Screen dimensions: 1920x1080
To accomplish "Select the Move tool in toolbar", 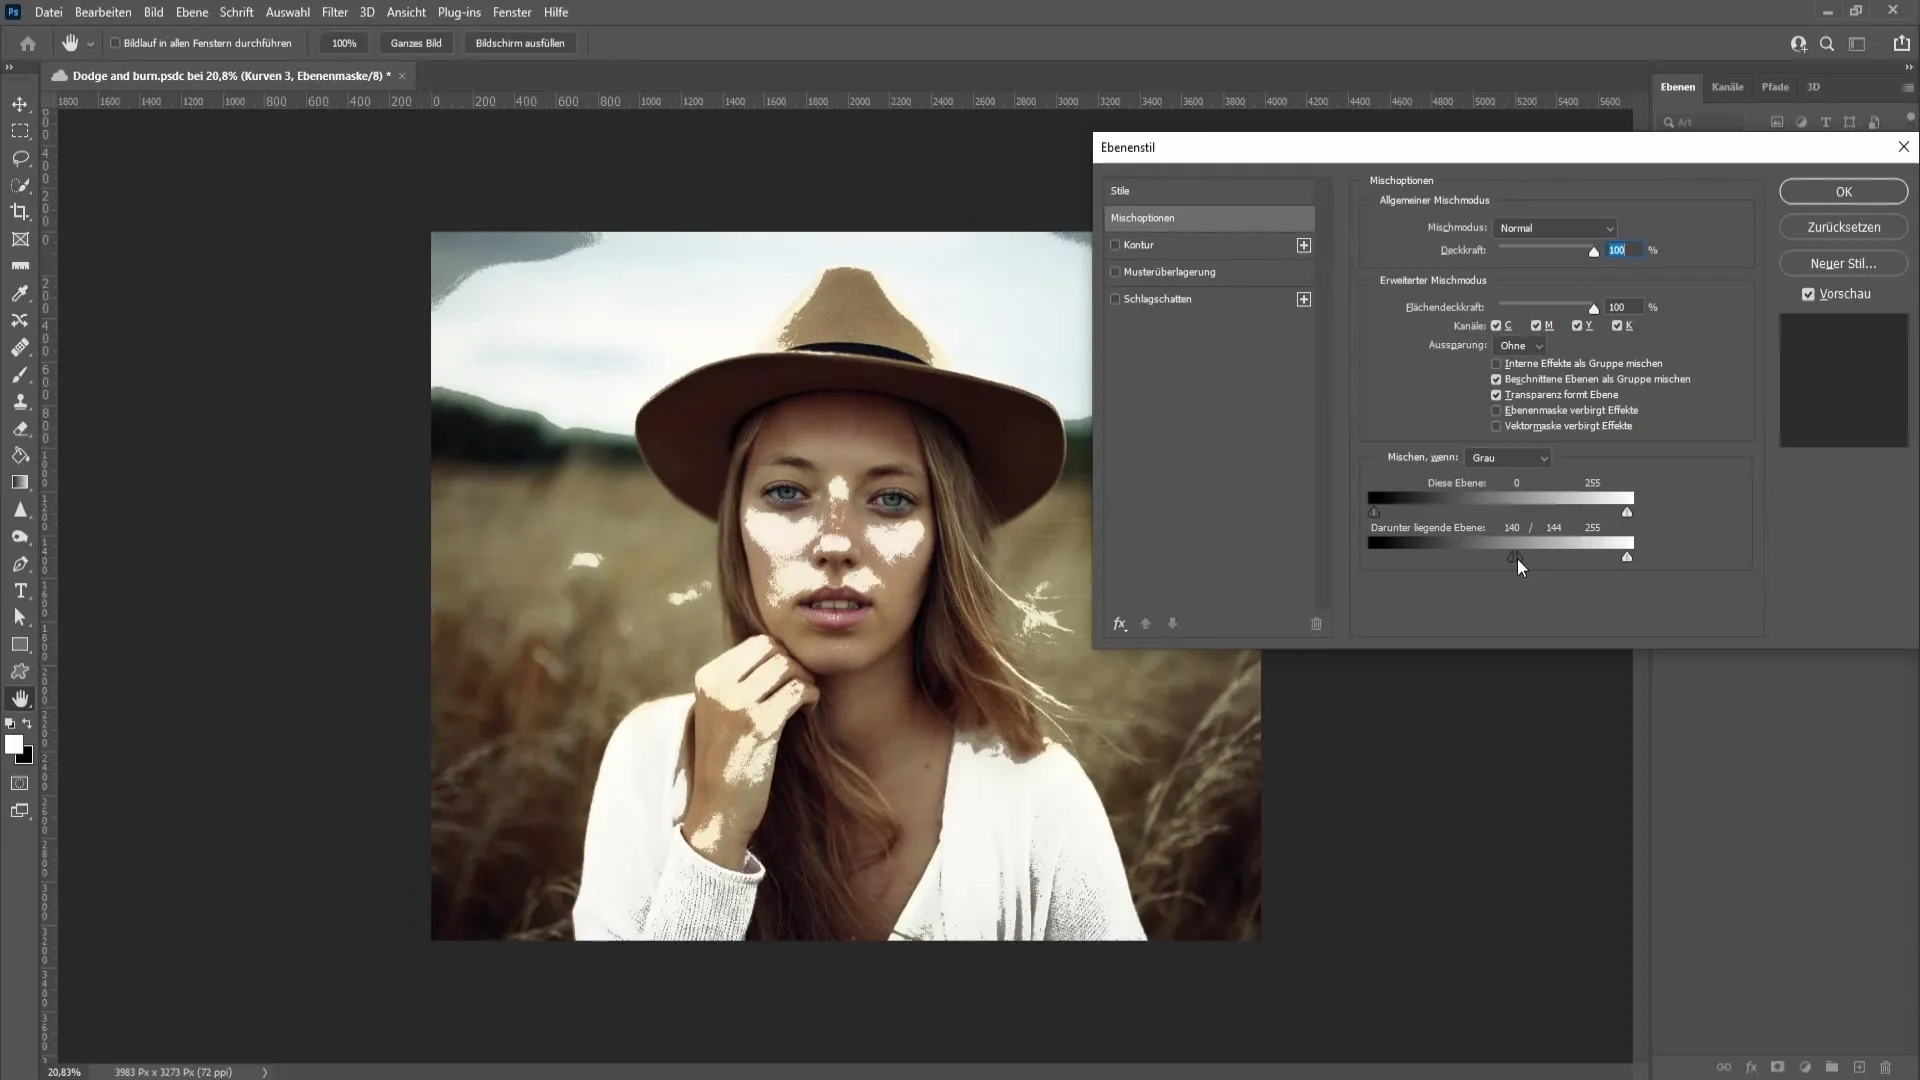I will 20,103.
